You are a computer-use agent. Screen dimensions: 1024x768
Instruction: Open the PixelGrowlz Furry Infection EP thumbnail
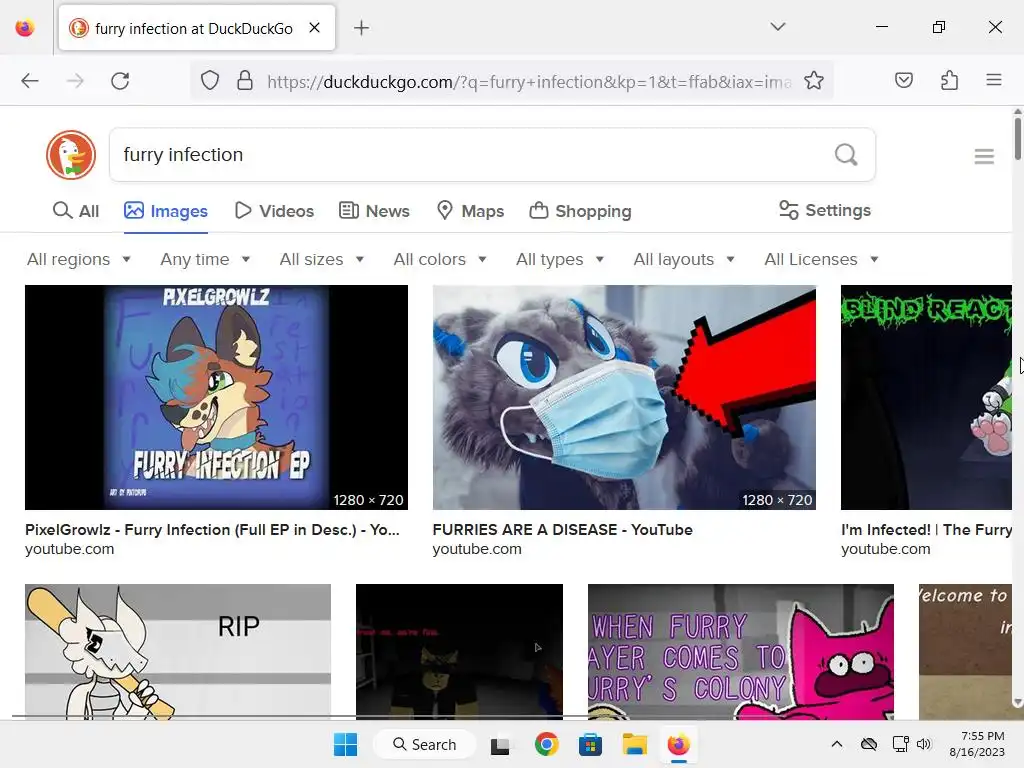pyautogui.click(x=216, y=397)
